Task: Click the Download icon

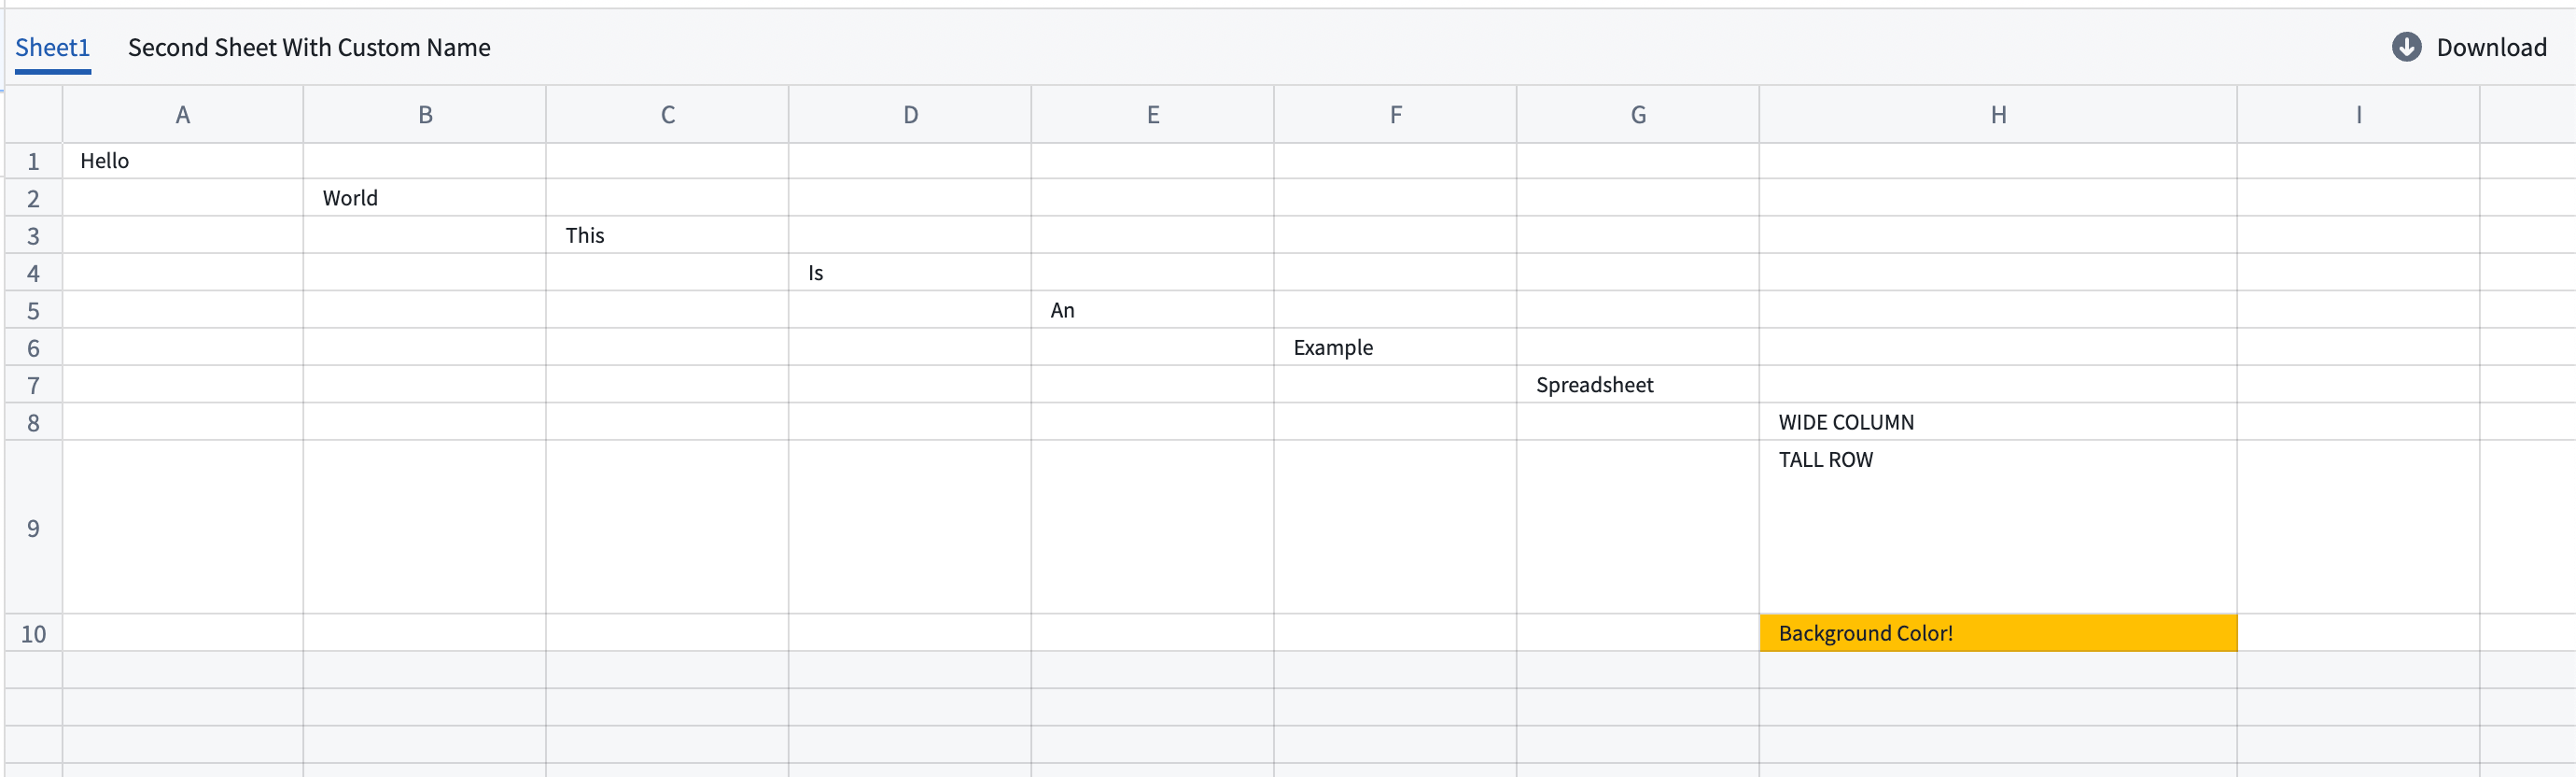Action: 2406,47
